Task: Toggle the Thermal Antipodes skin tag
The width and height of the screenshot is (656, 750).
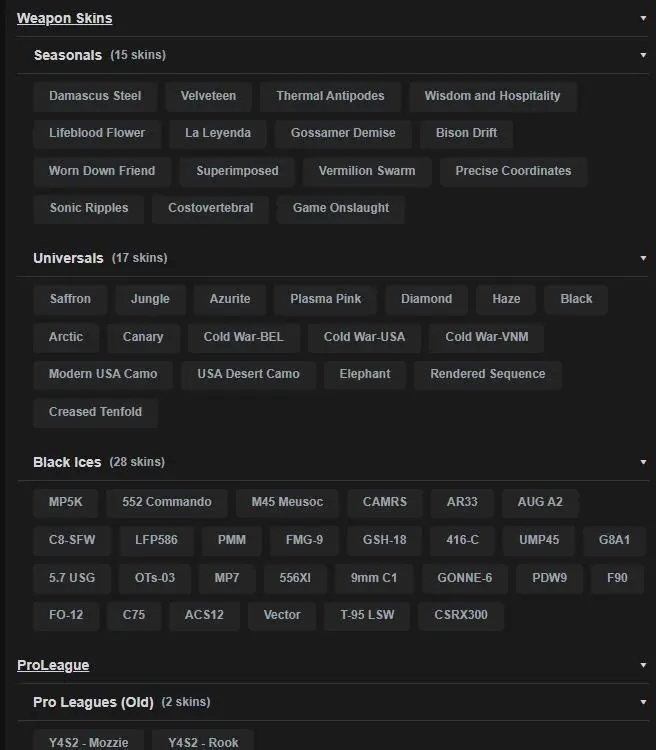Action: [x=330, y=96]
